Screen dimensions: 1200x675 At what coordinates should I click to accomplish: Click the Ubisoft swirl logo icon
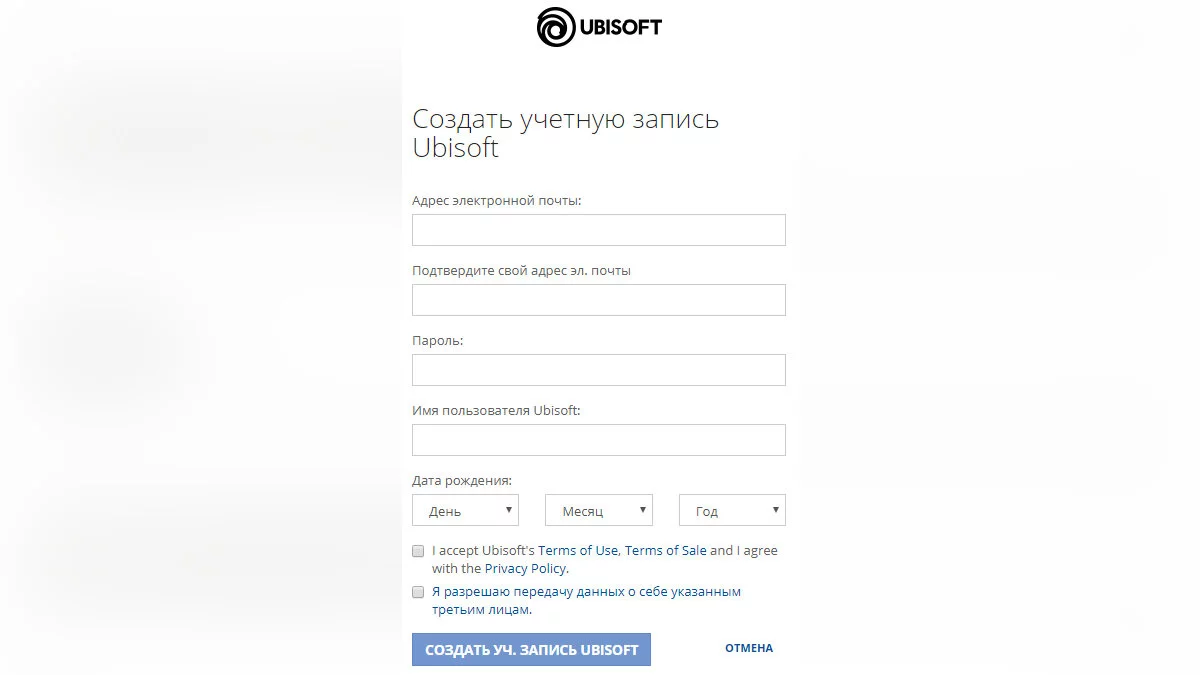click(556, 27)
